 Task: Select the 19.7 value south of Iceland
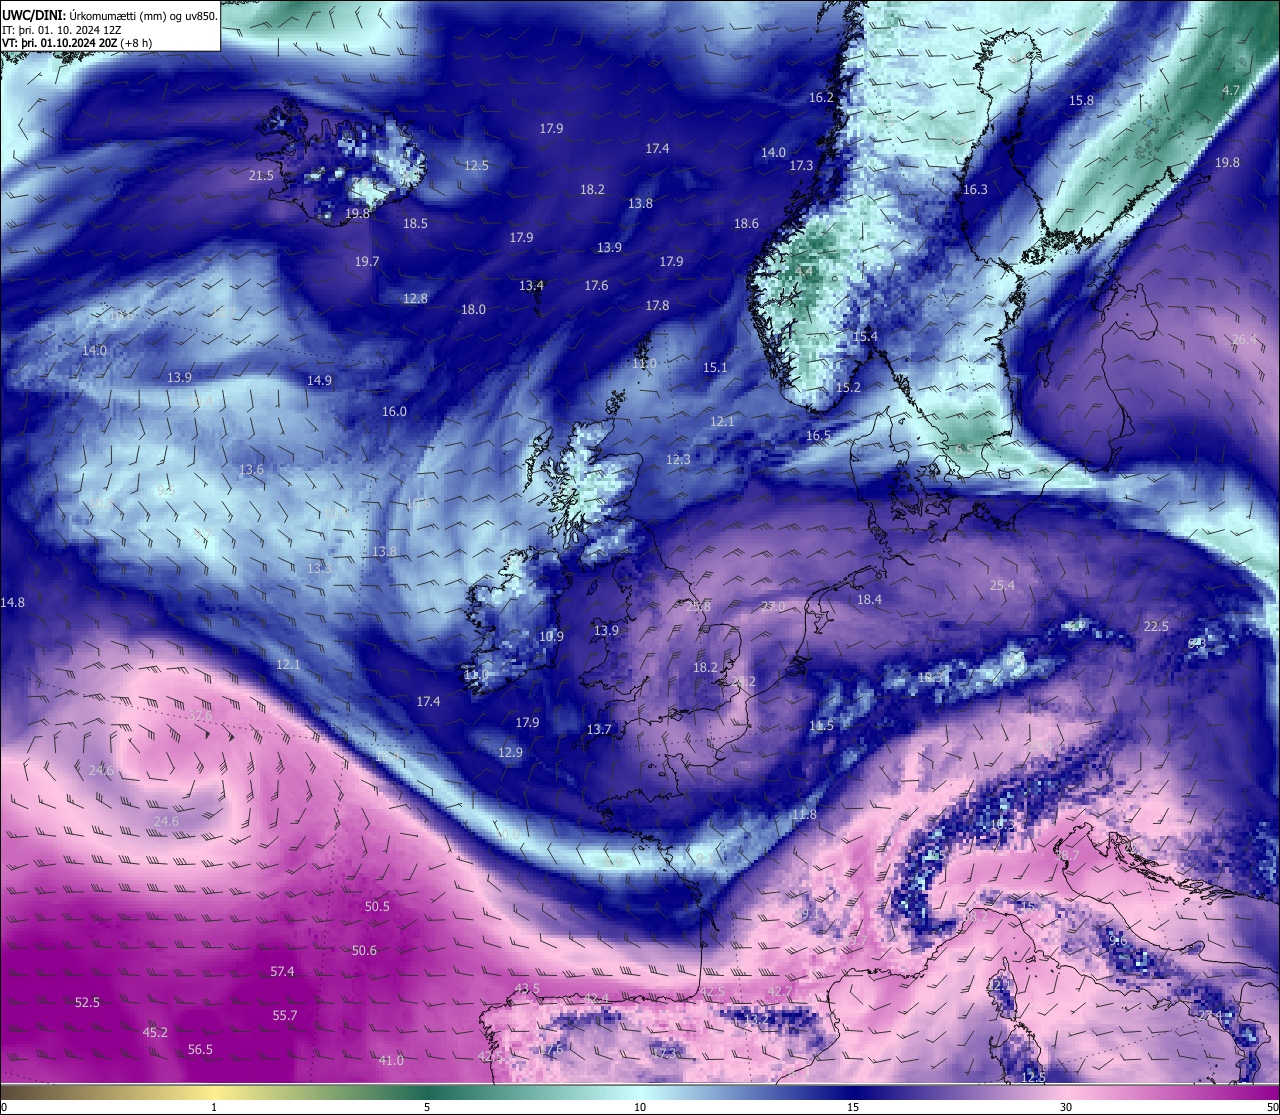pos(367,262)
